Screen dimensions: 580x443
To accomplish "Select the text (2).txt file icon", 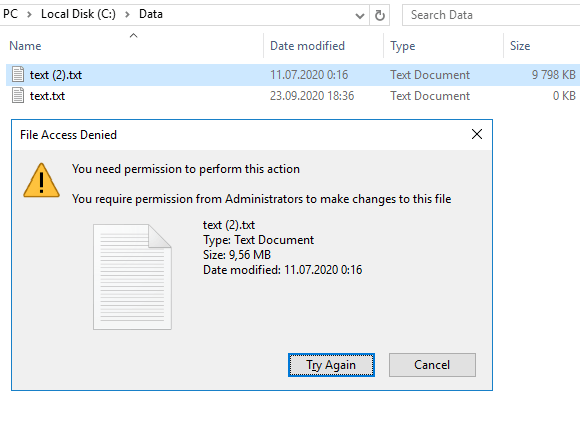I will [x=18, y=74].
